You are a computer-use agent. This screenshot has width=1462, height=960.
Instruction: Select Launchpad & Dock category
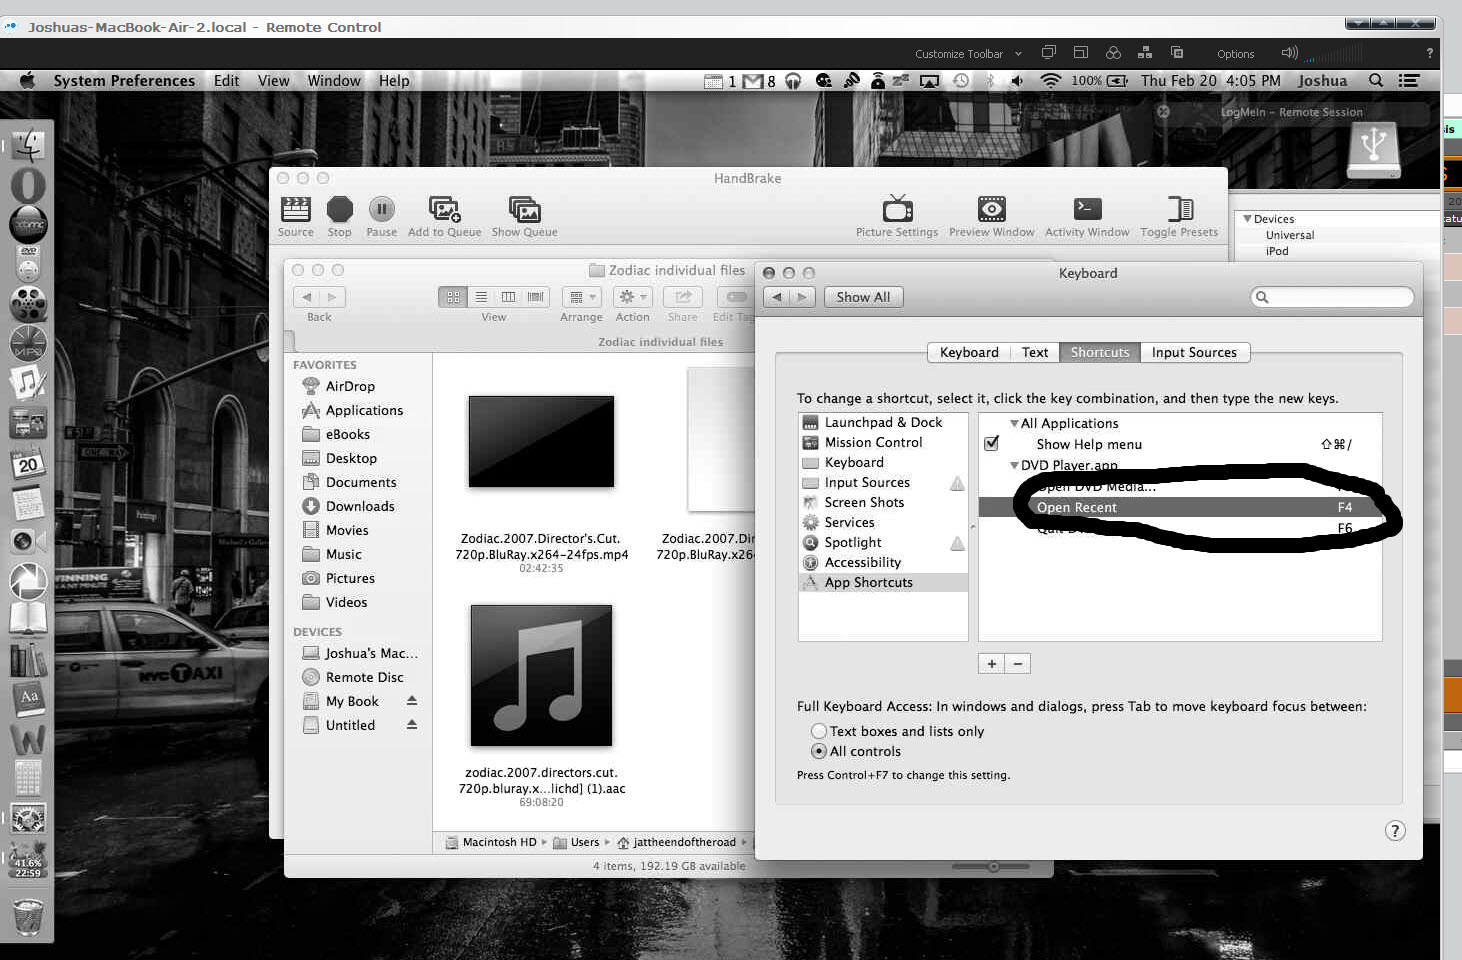point(883,422)
